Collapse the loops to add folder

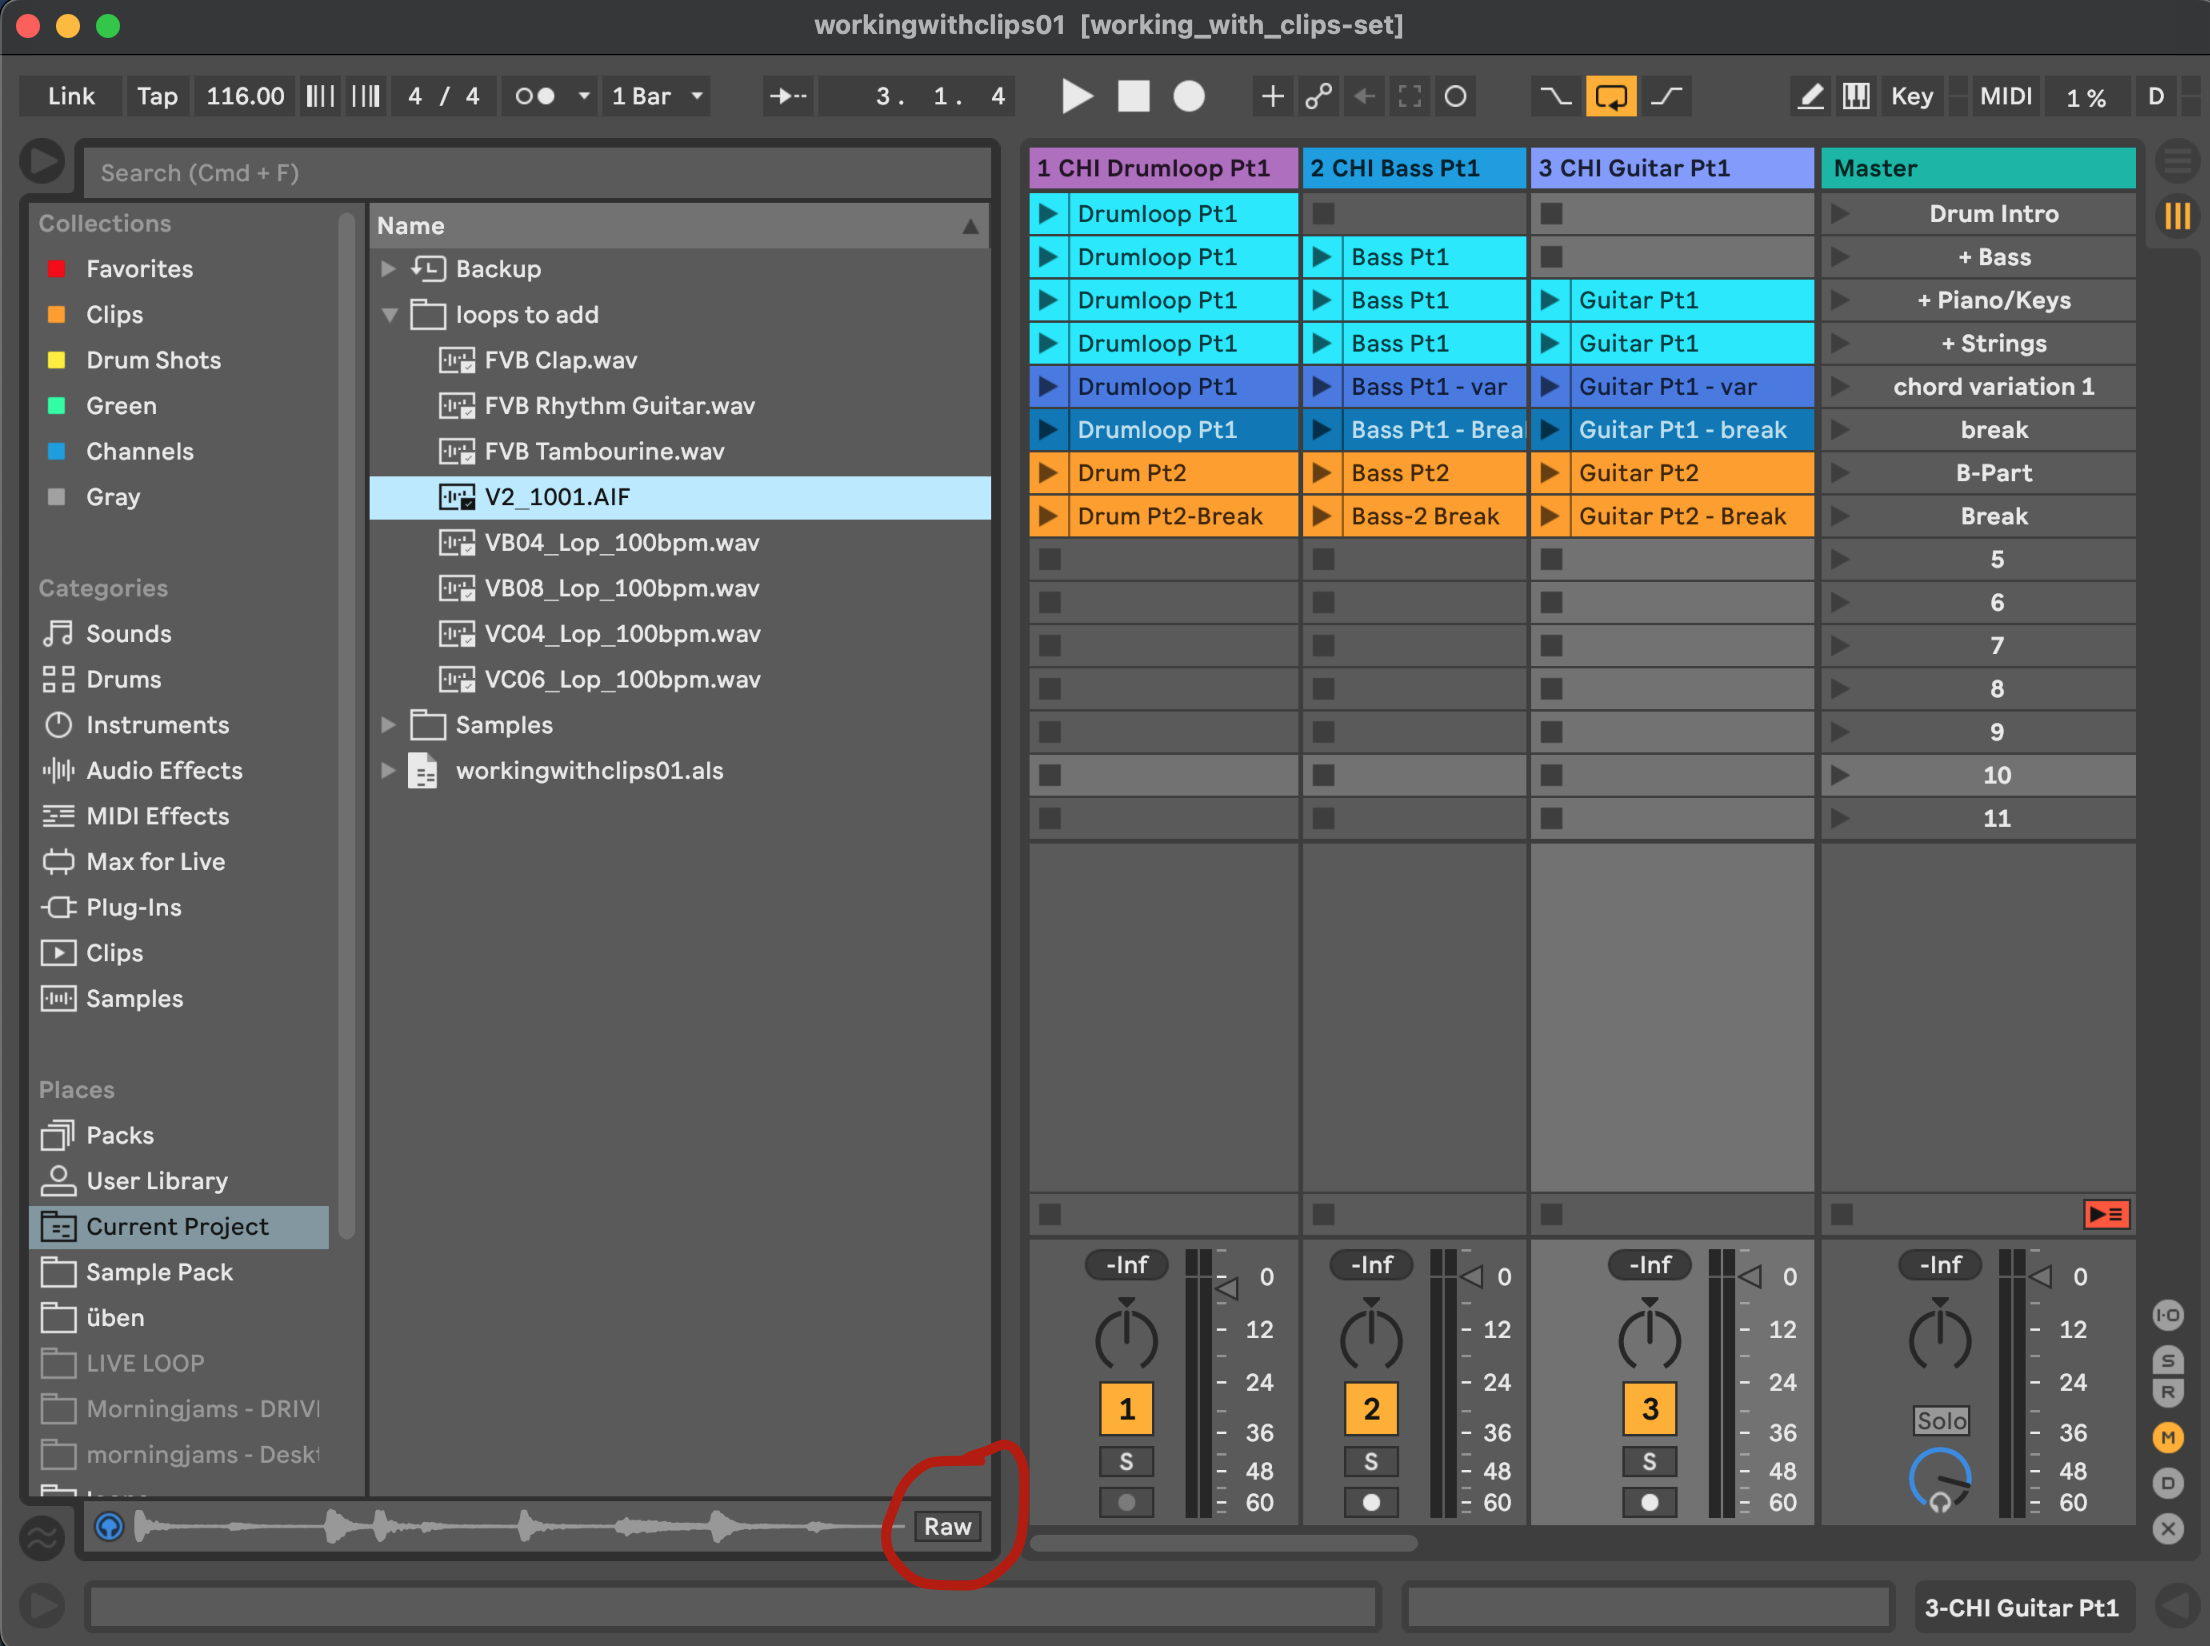tap(390, 315)
